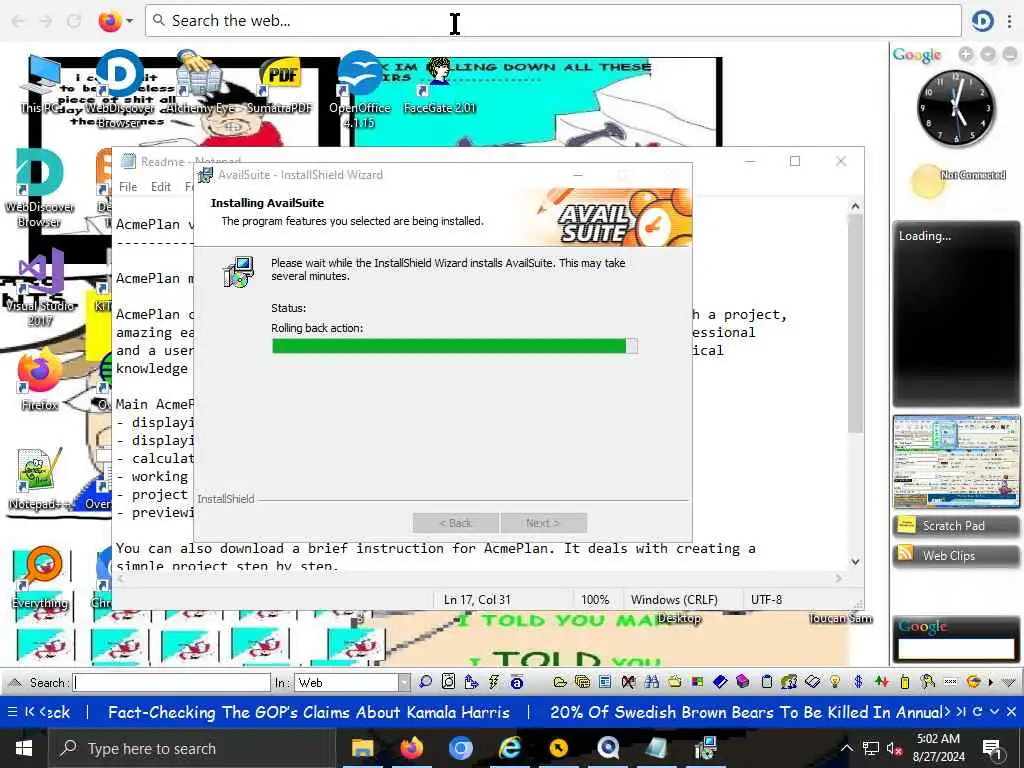This screenshot has height=768, width=1024.
Task: Close the news ticker bar
Action: 1011,712
